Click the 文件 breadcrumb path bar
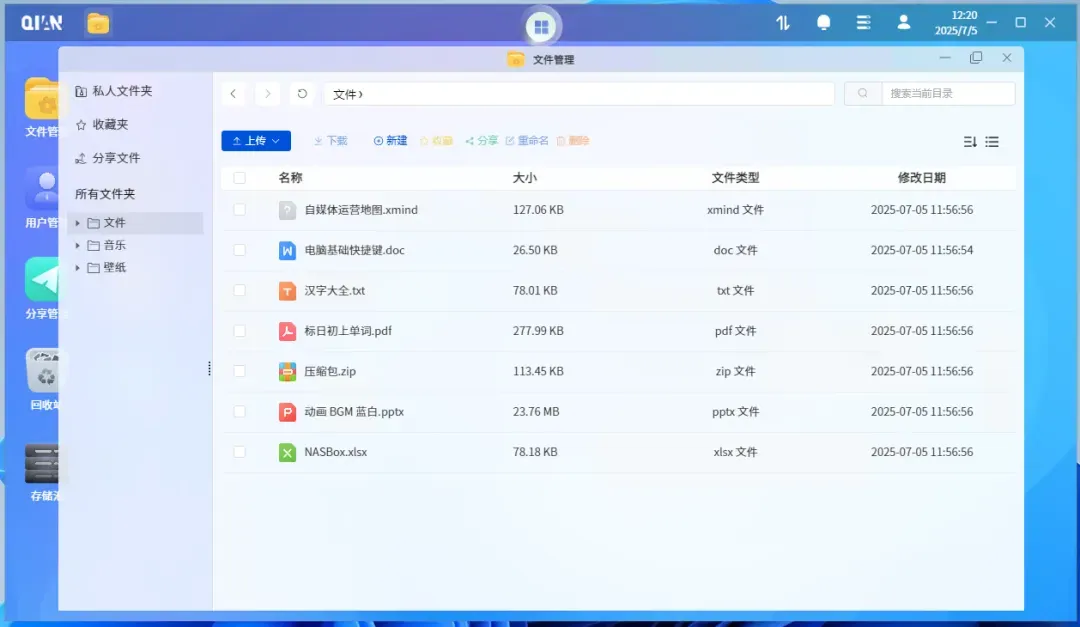 tap(579, 94)
